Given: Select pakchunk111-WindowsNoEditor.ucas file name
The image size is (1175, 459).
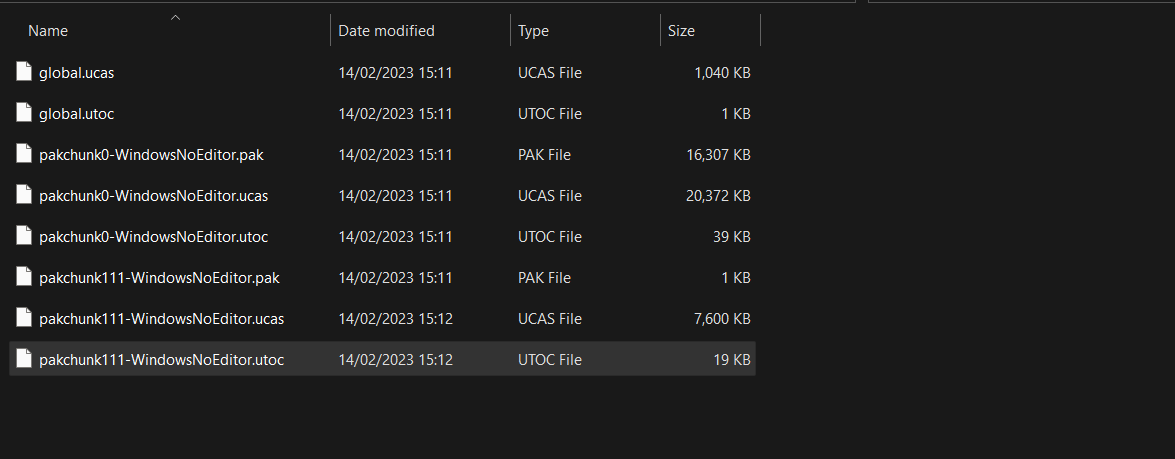Looking at the screenshot, I should [162, 318].
